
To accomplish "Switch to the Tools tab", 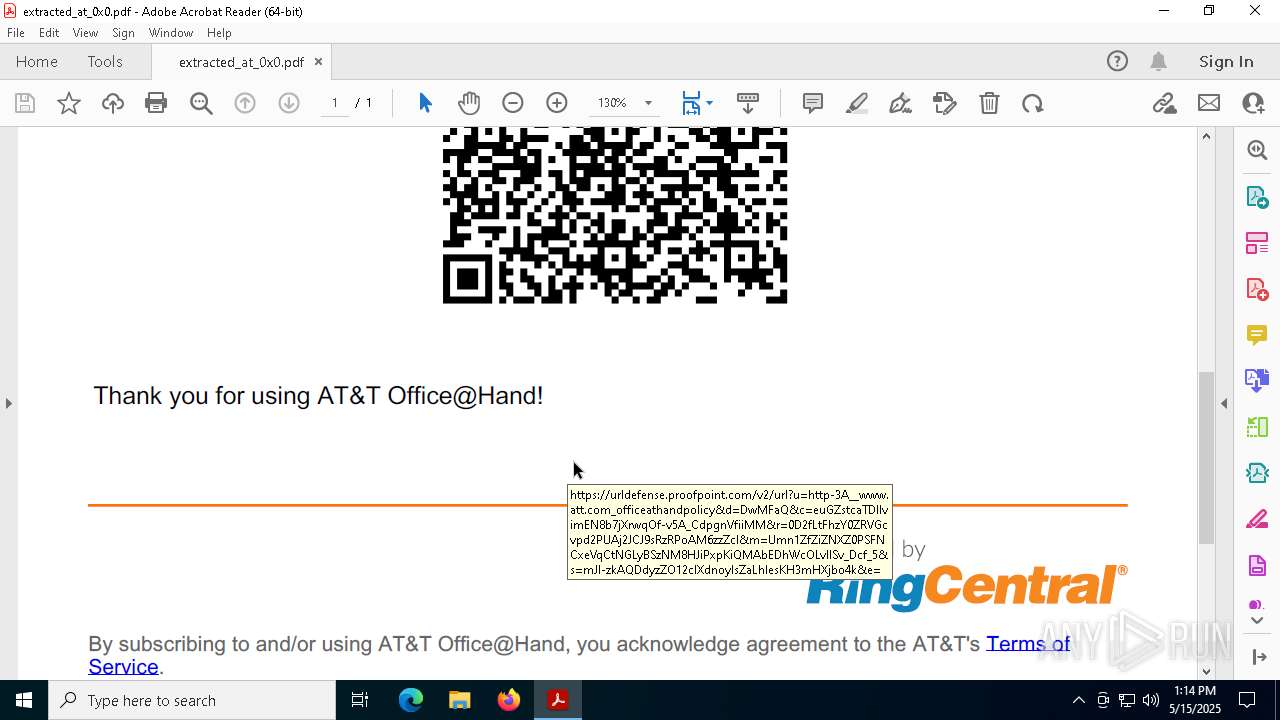I will (x=105, y=61).
